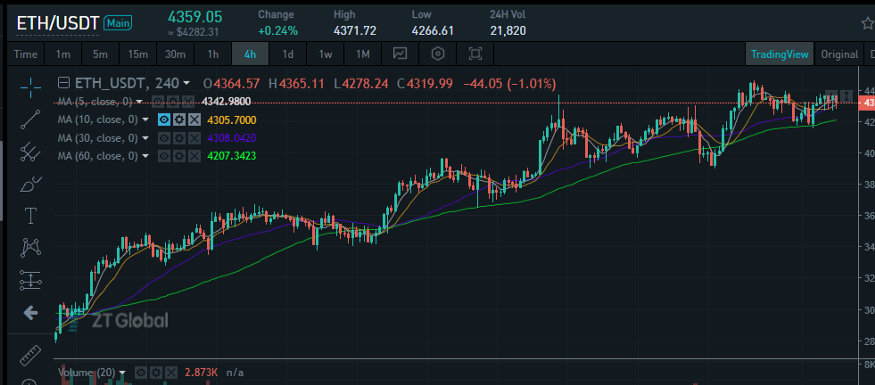This screenshot has height=385, width=875.
Task: Click the ETH/USDT pair name
Action: [x=57, y=23]
